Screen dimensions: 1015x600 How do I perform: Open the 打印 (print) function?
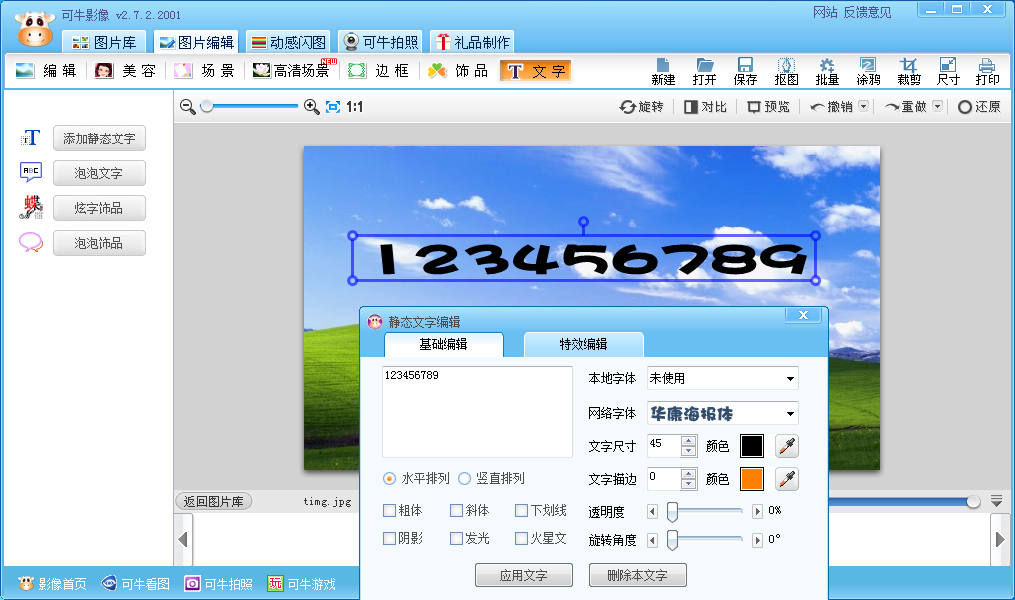click(987, 70)
